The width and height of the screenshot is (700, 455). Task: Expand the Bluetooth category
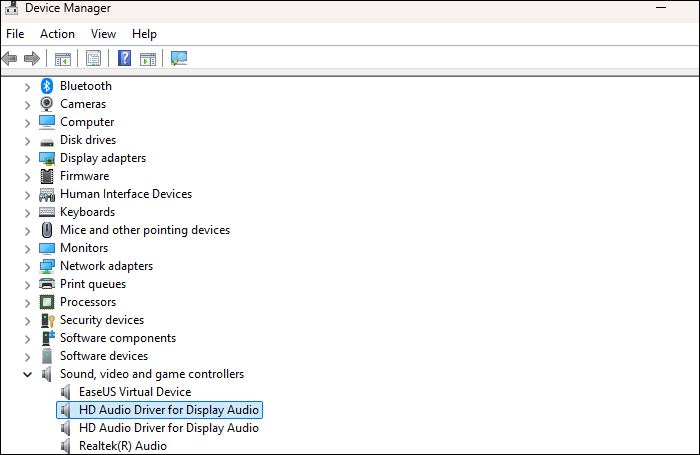27,87
